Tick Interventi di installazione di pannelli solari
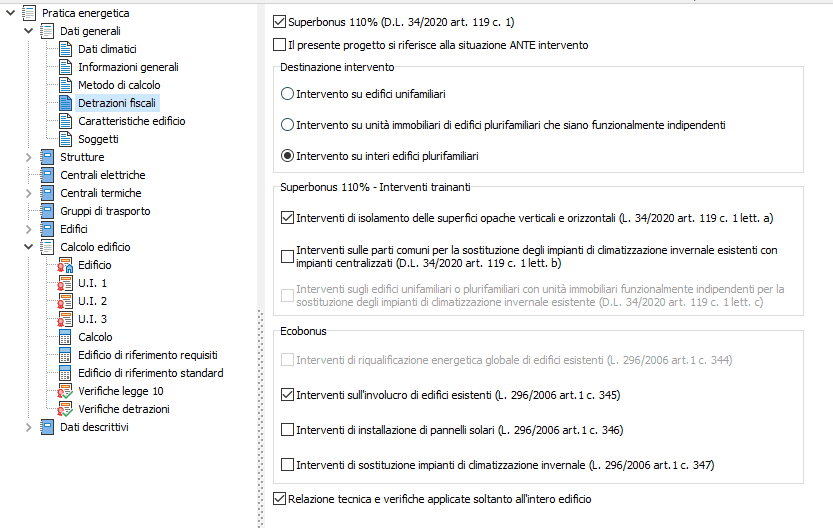This screenshot has height=528, width=833. coord(287,430)
